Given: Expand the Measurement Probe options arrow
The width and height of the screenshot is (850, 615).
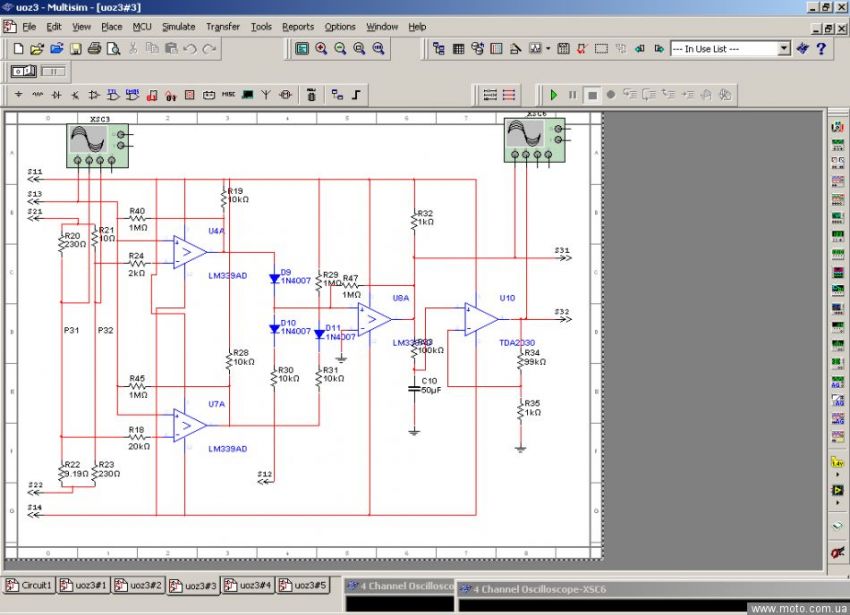Looking at the screenshot, I should (x=838, y=475).
